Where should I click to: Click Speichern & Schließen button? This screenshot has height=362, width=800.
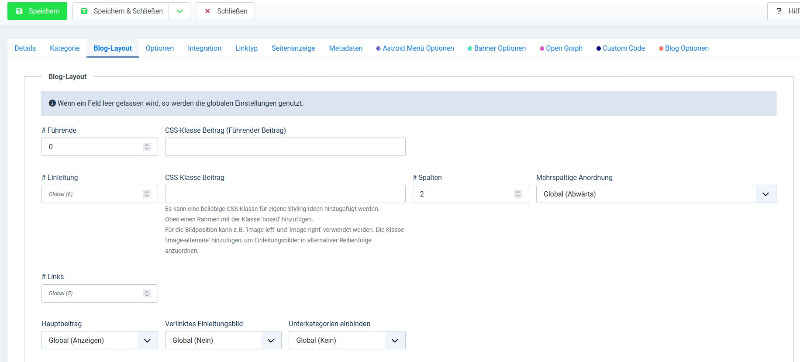tap(121, 11)
